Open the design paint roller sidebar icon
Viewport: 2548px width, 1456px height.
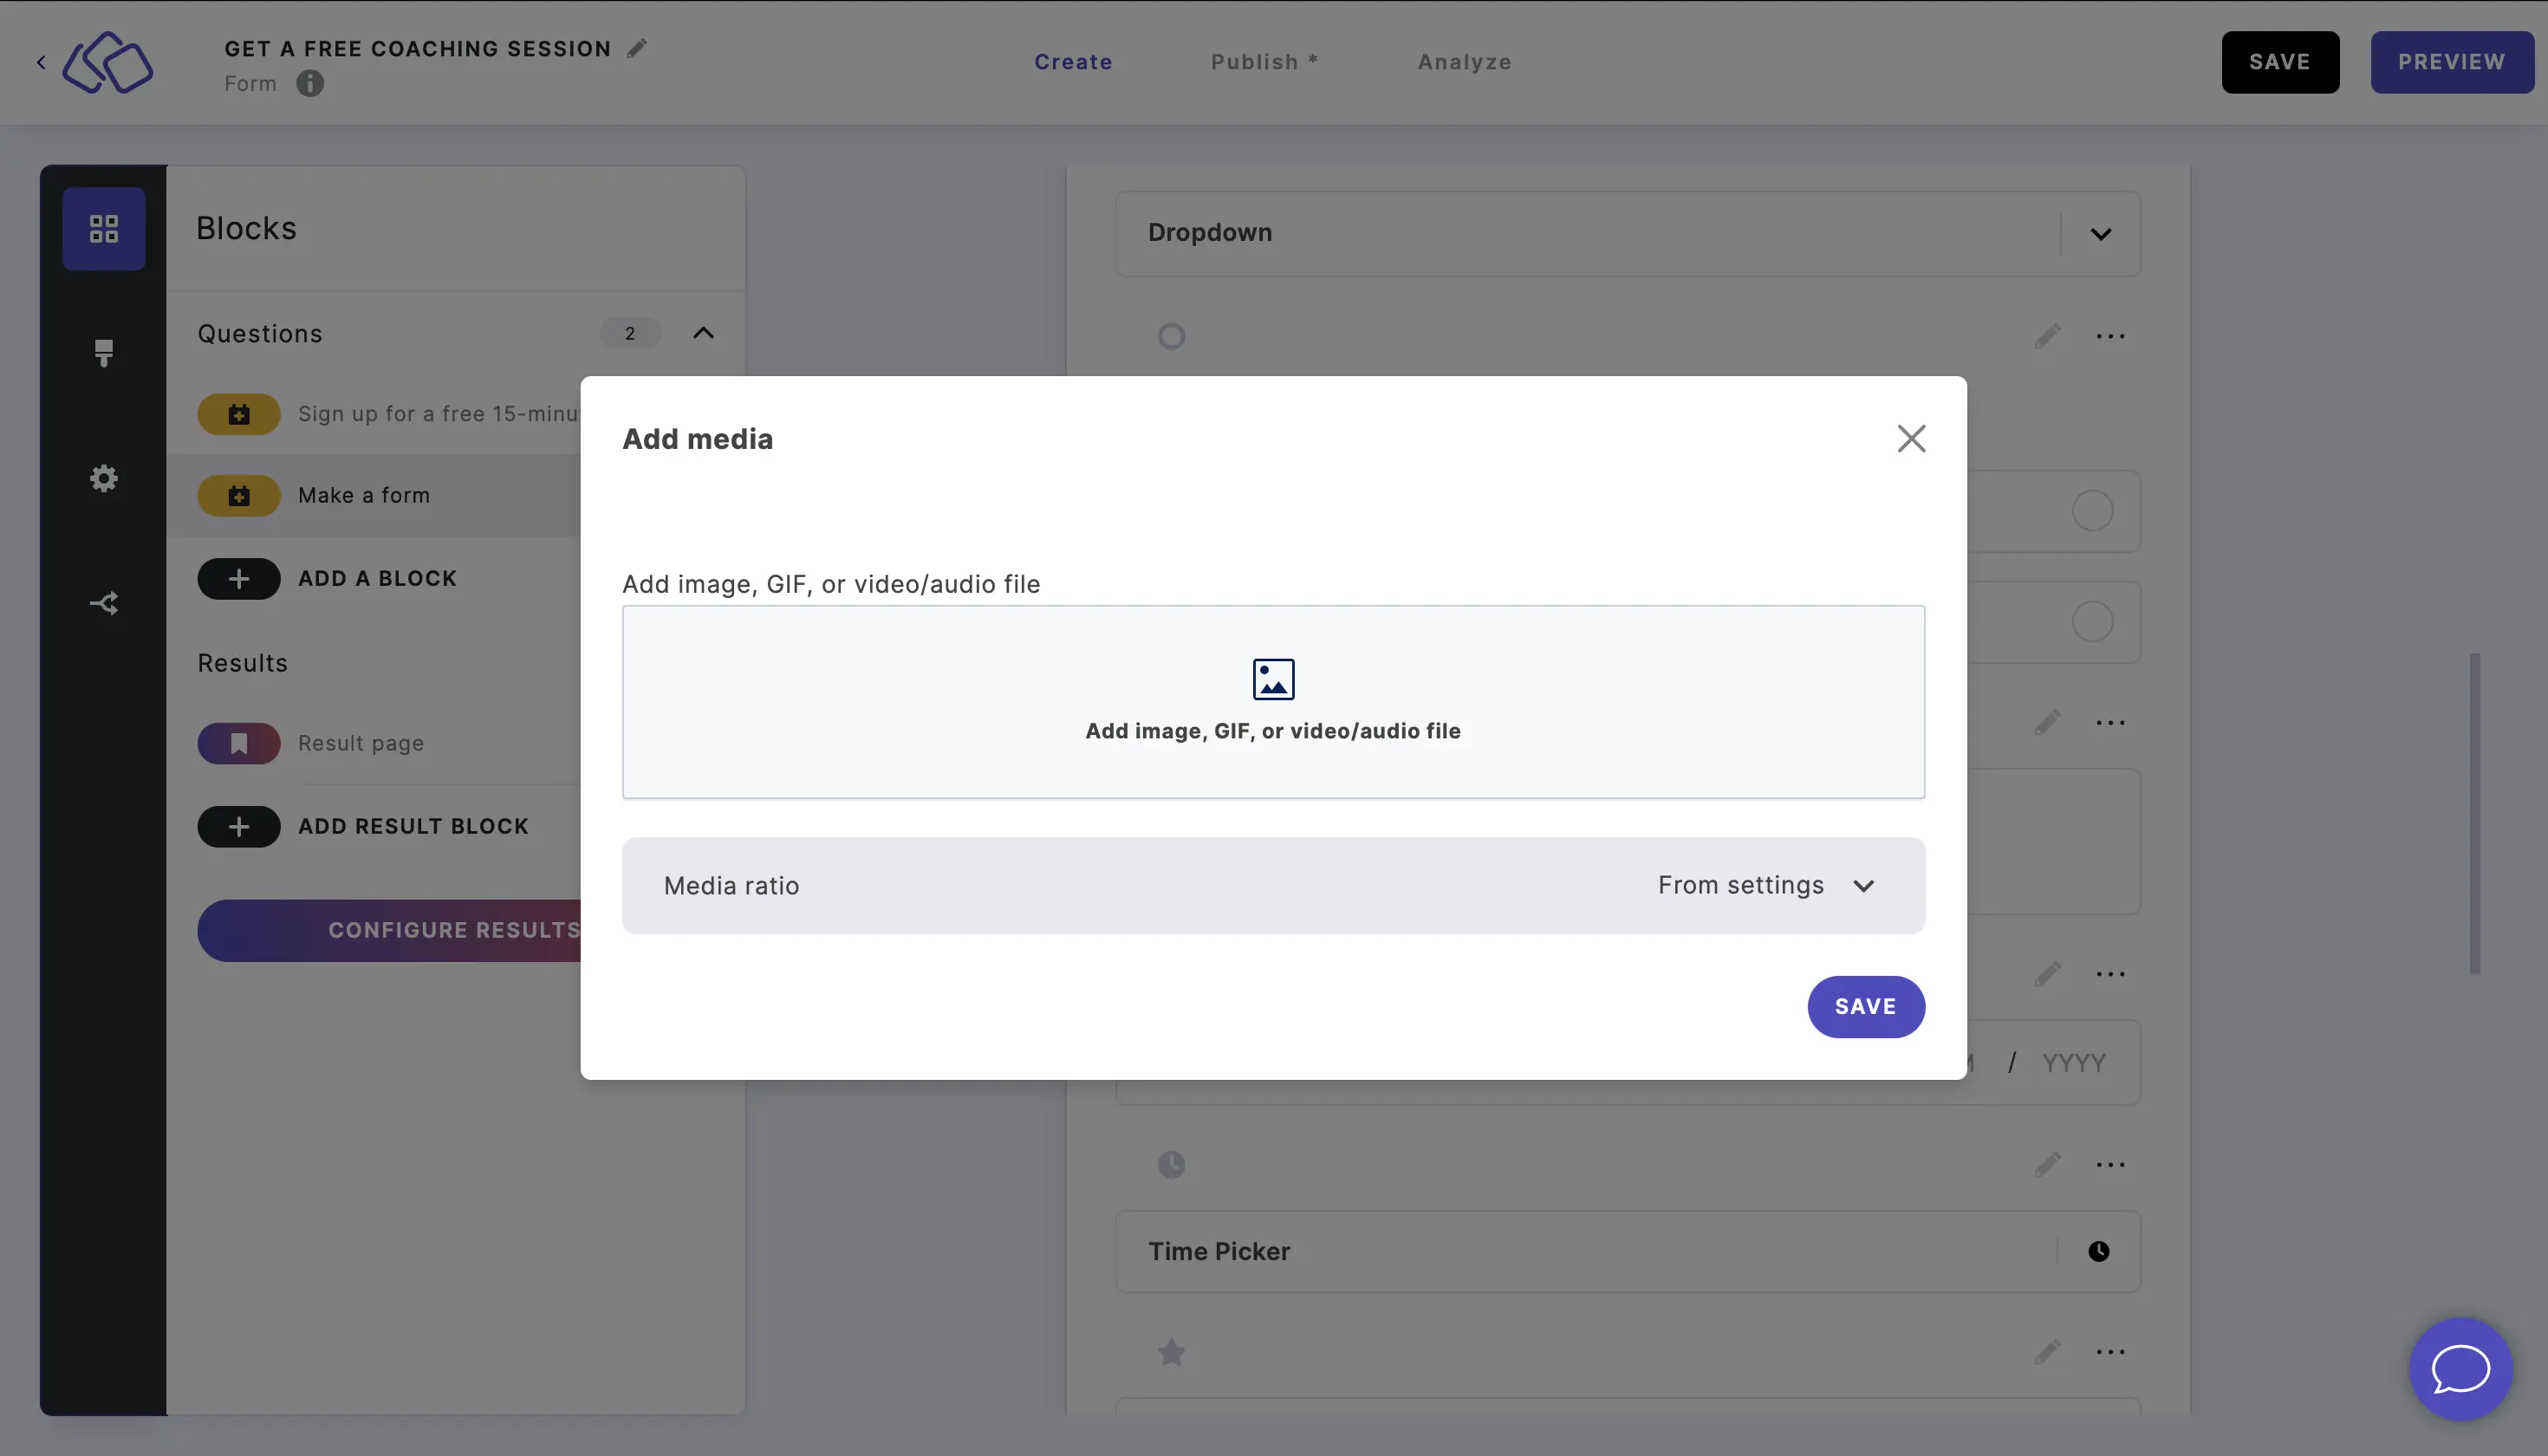tap(104, 353)
